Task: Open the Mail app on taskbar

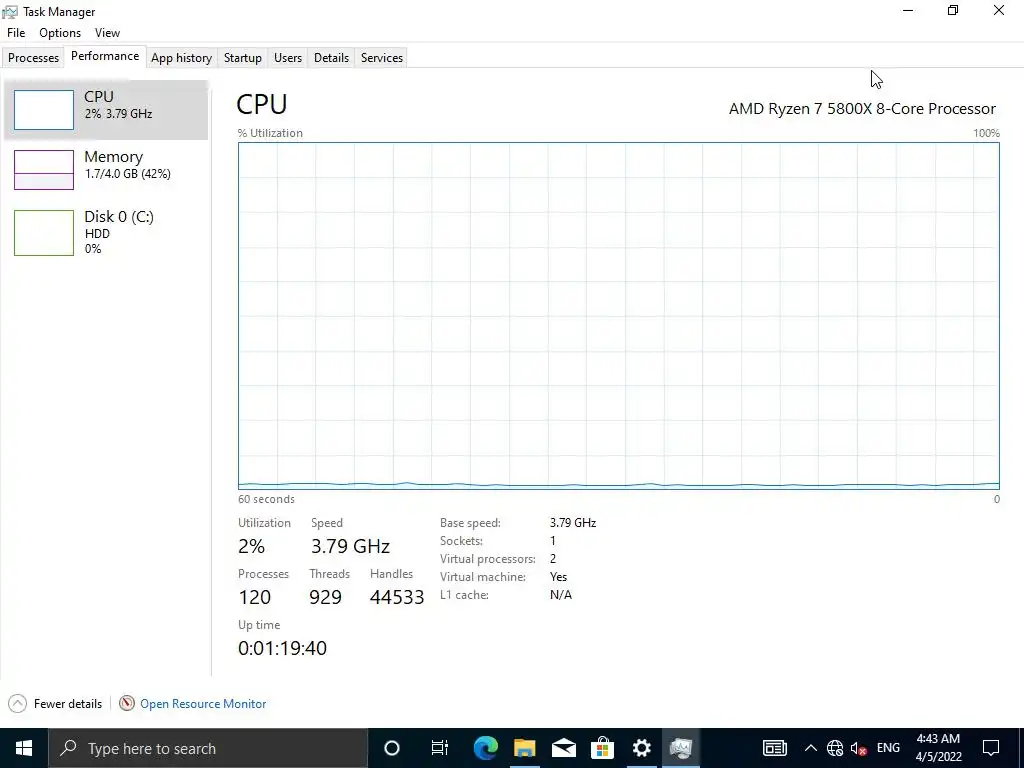Action: pyautogui.click(x=564, y=748)
